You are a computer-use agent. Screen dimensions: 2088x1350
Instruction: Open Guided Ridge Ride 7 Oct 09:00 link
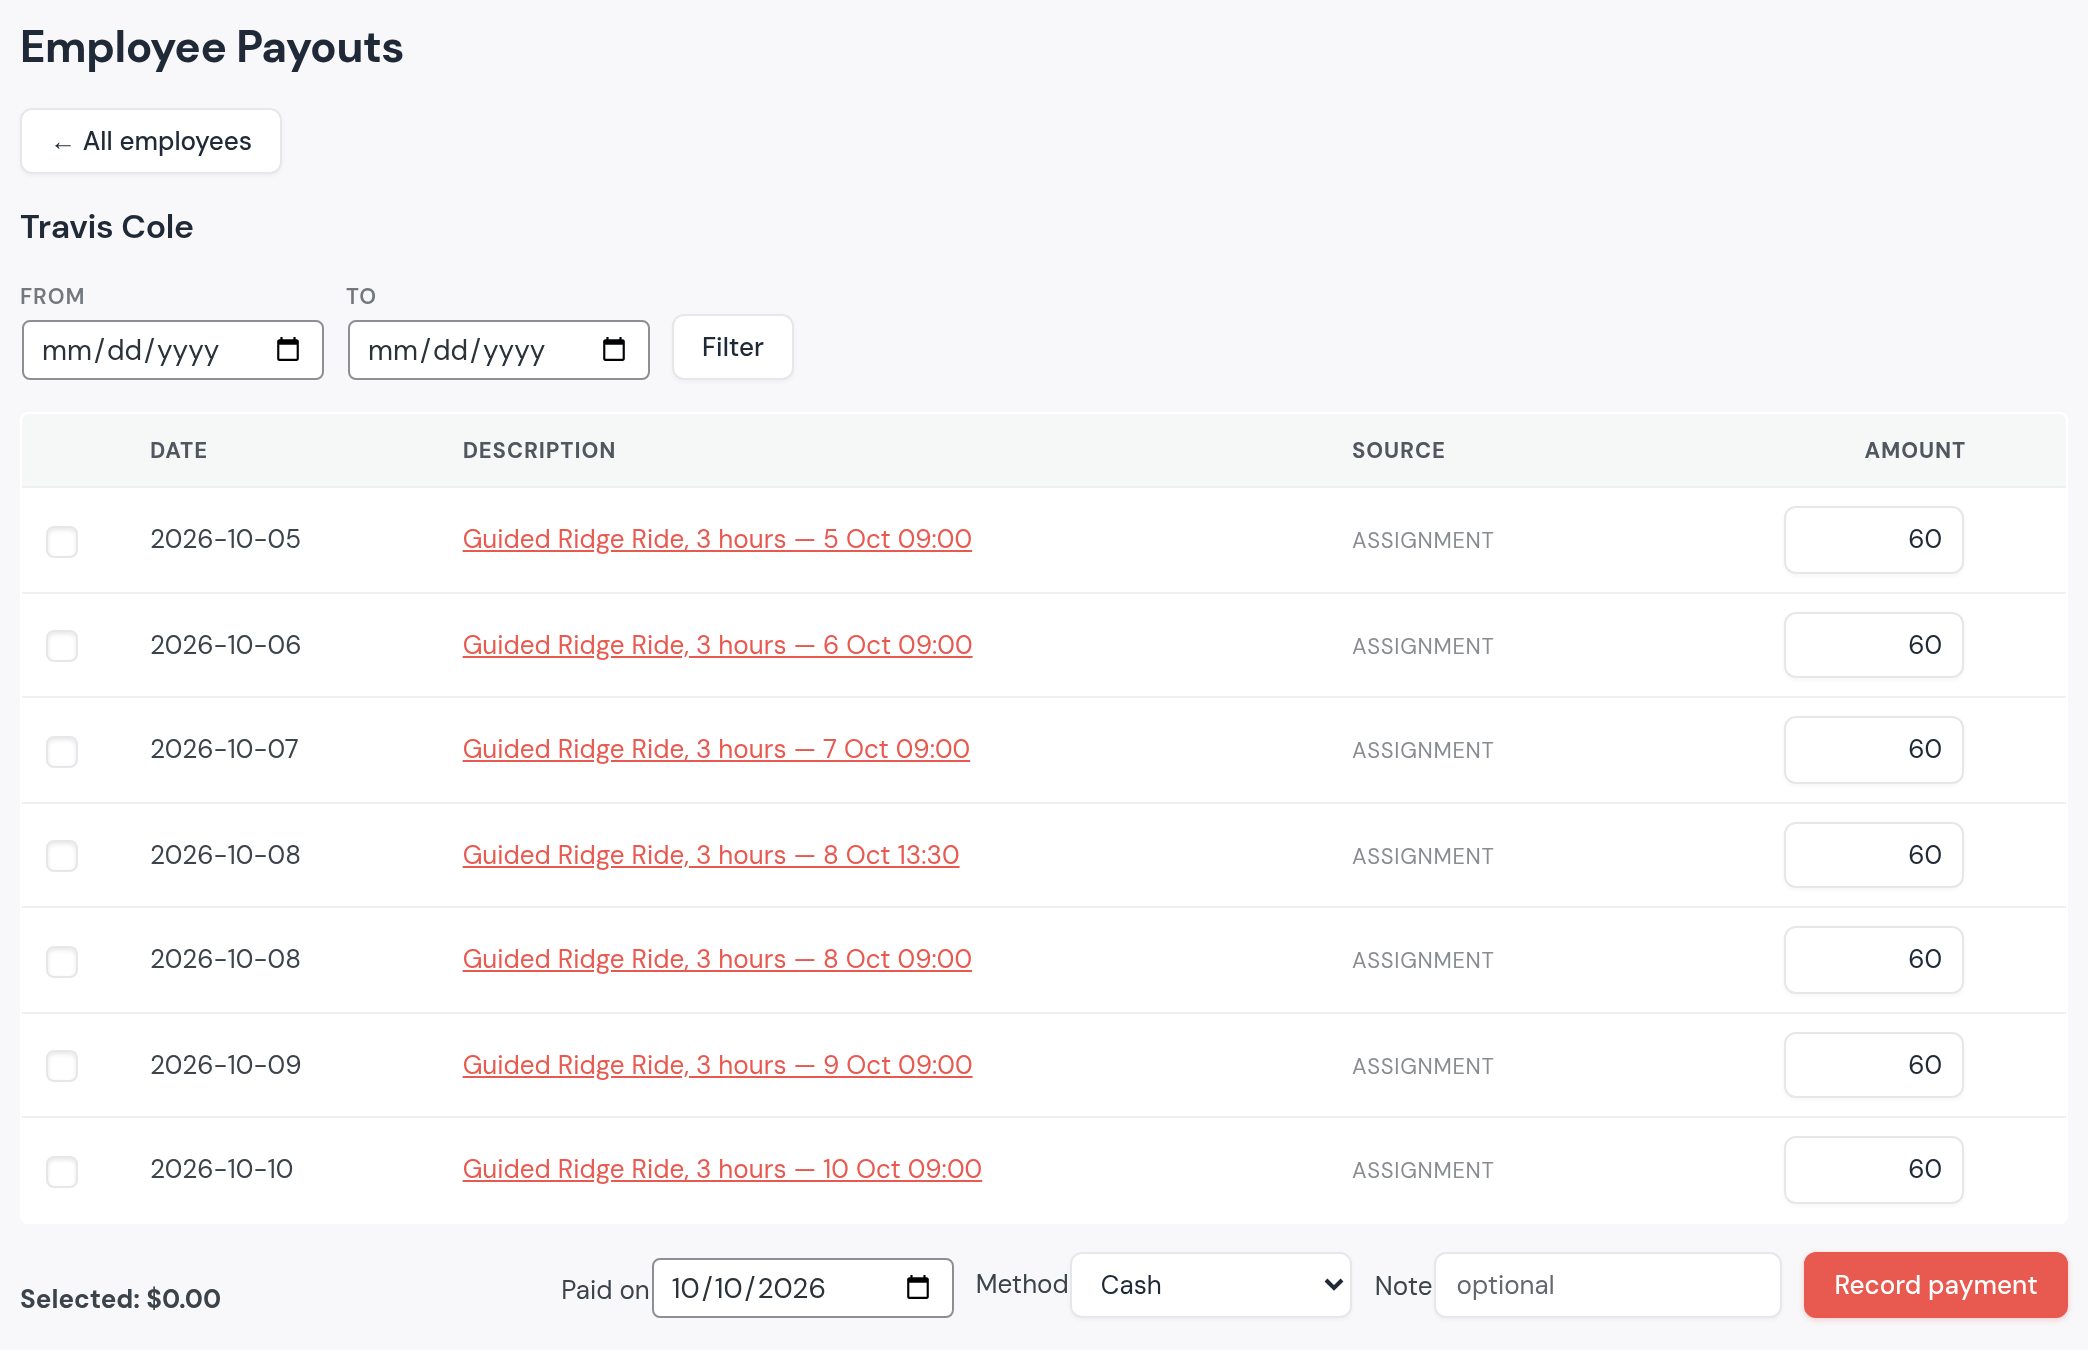(x=716, y=749)
